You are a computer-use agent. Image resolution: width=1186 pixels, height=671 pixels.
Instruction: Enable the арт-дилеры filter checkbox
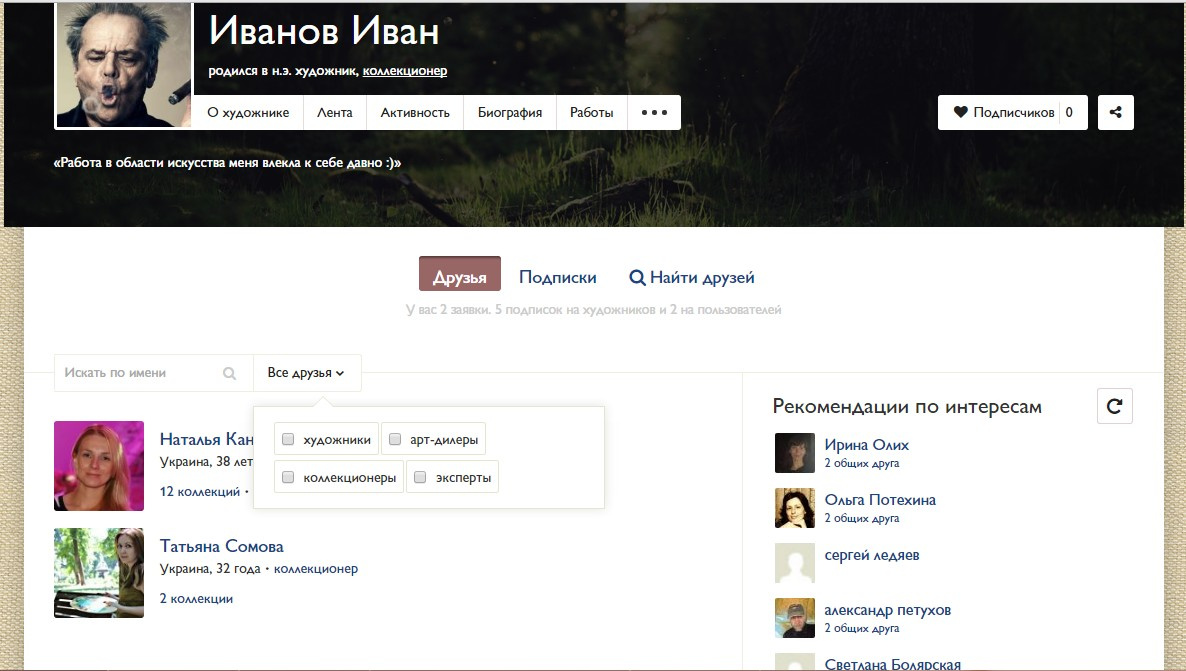tap(395, 439)
